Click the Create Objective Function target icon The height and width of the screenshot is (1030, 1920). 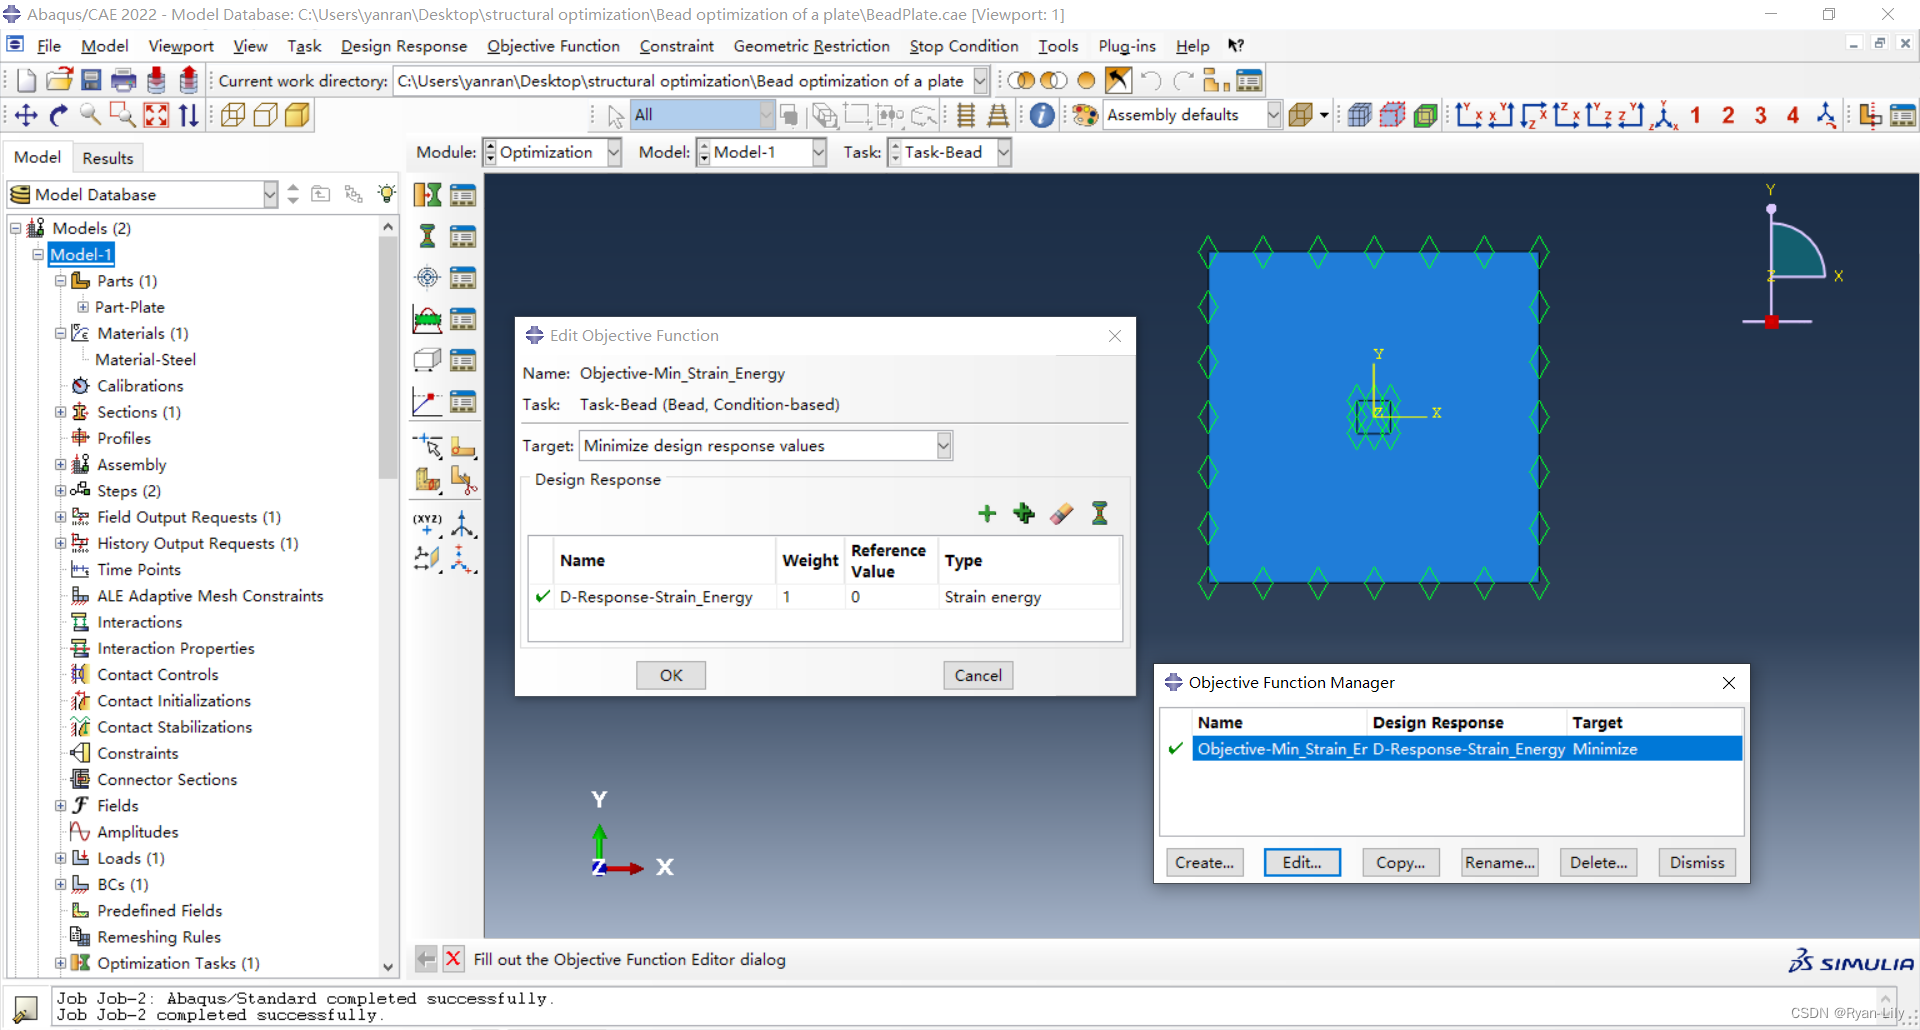(427, 277)
